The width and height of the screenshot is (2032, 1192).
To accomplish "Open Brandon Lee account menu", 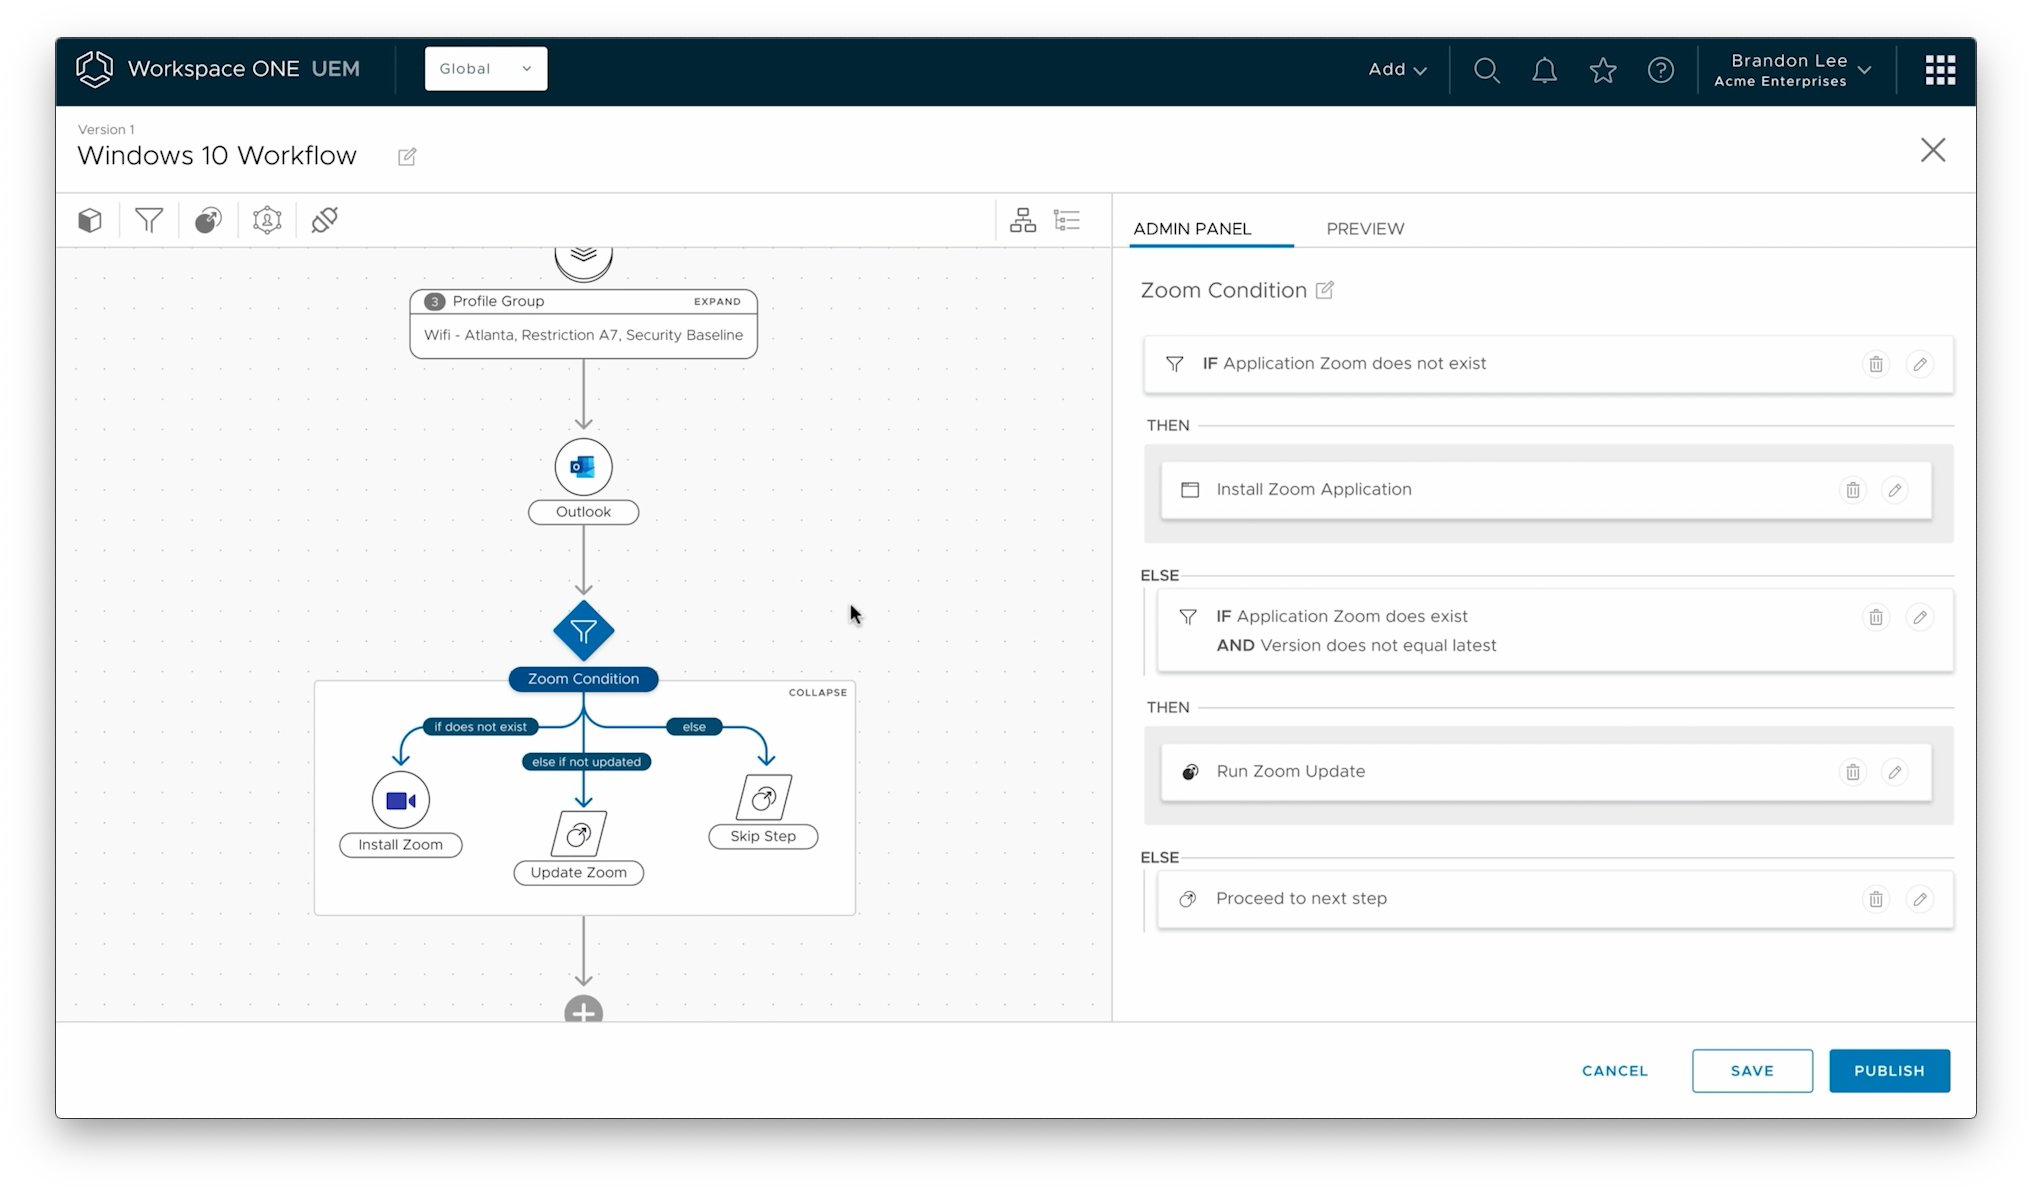I will coord(1792,70).
